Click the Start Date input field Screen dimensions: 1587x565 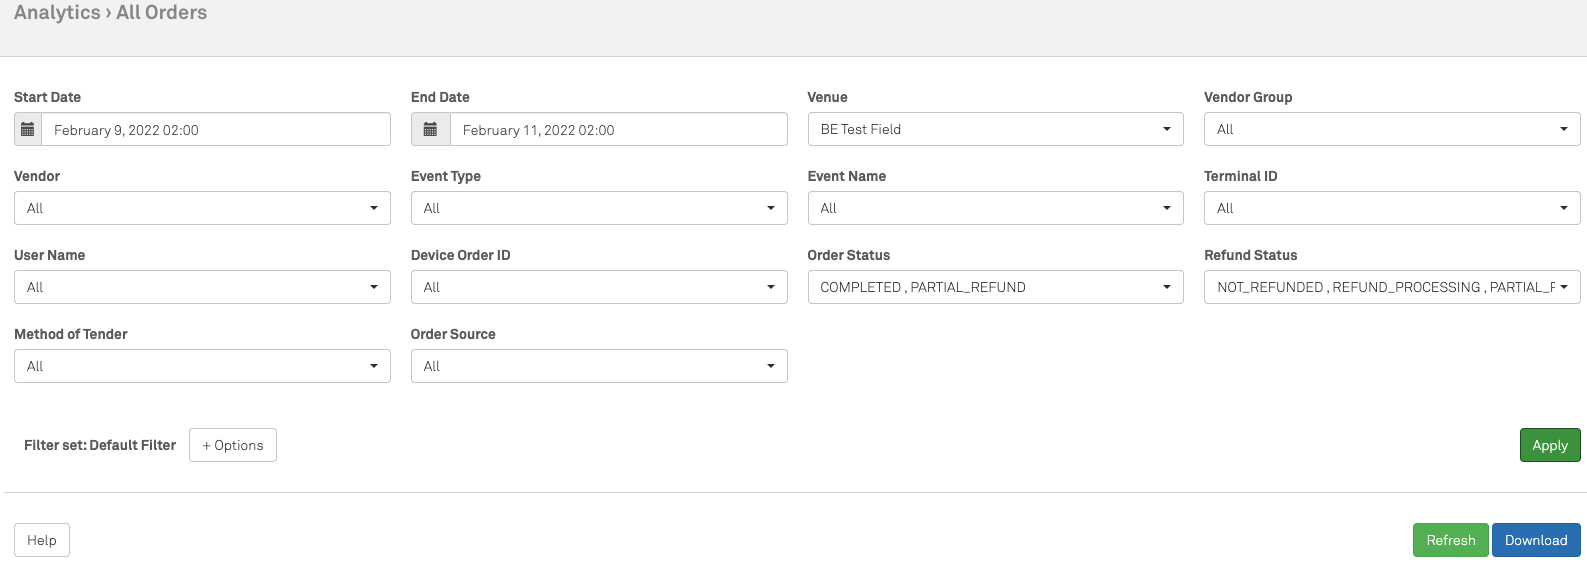pos(215,129)
